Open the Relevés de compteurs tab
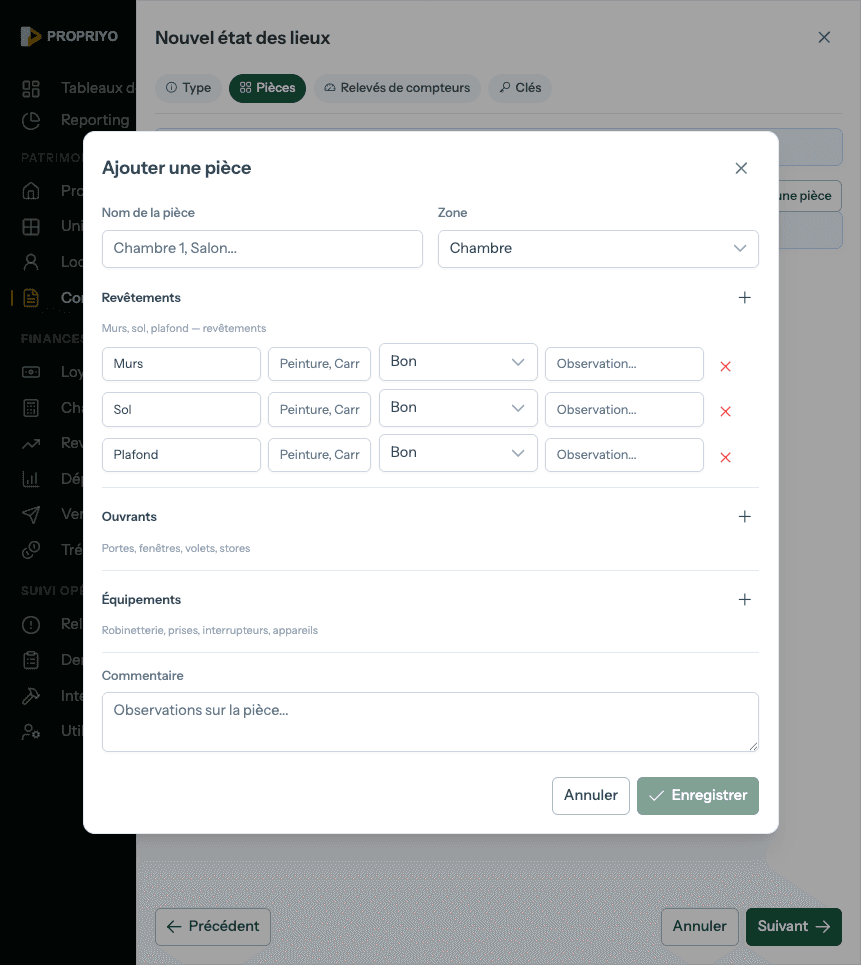861x965 pixels. click(x=397, y=88)
